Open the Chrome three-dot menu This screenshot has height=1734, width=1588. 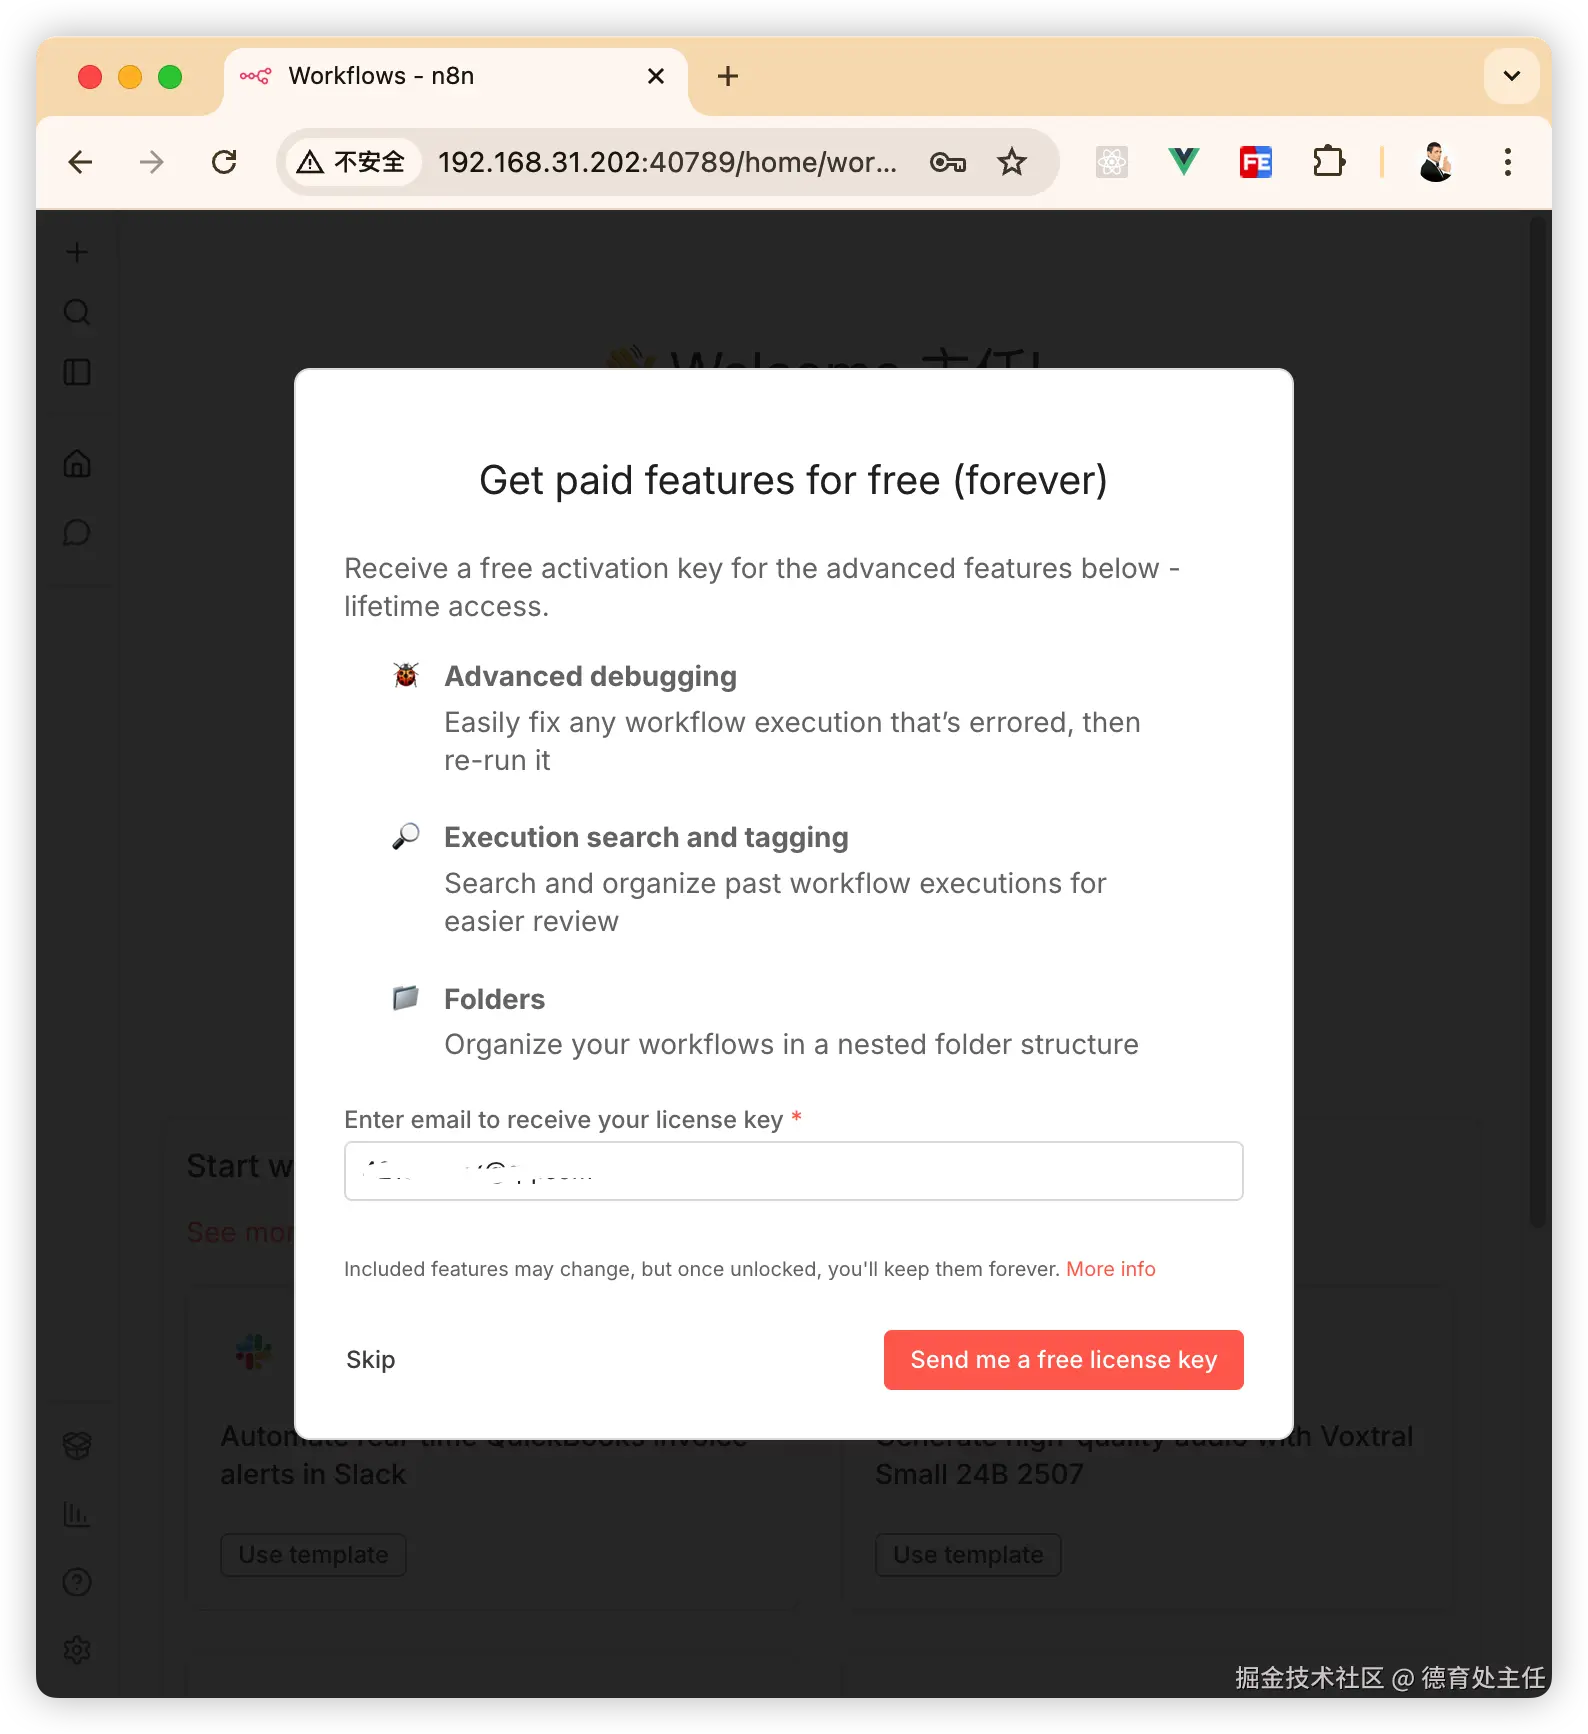tap(1507, 162)
